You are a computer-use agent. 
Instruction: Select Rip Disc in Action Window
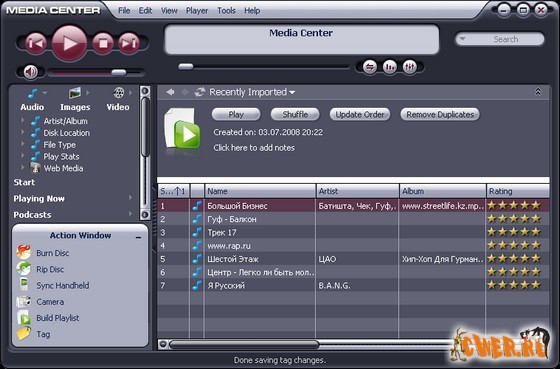click(x=50, y=269)
